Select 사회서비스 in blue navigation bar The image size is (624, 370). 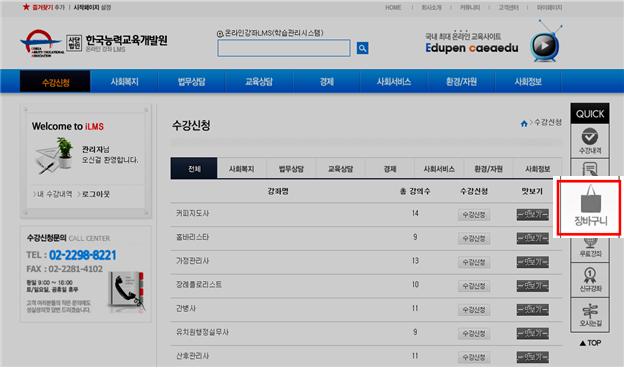(x=394, y=82)
